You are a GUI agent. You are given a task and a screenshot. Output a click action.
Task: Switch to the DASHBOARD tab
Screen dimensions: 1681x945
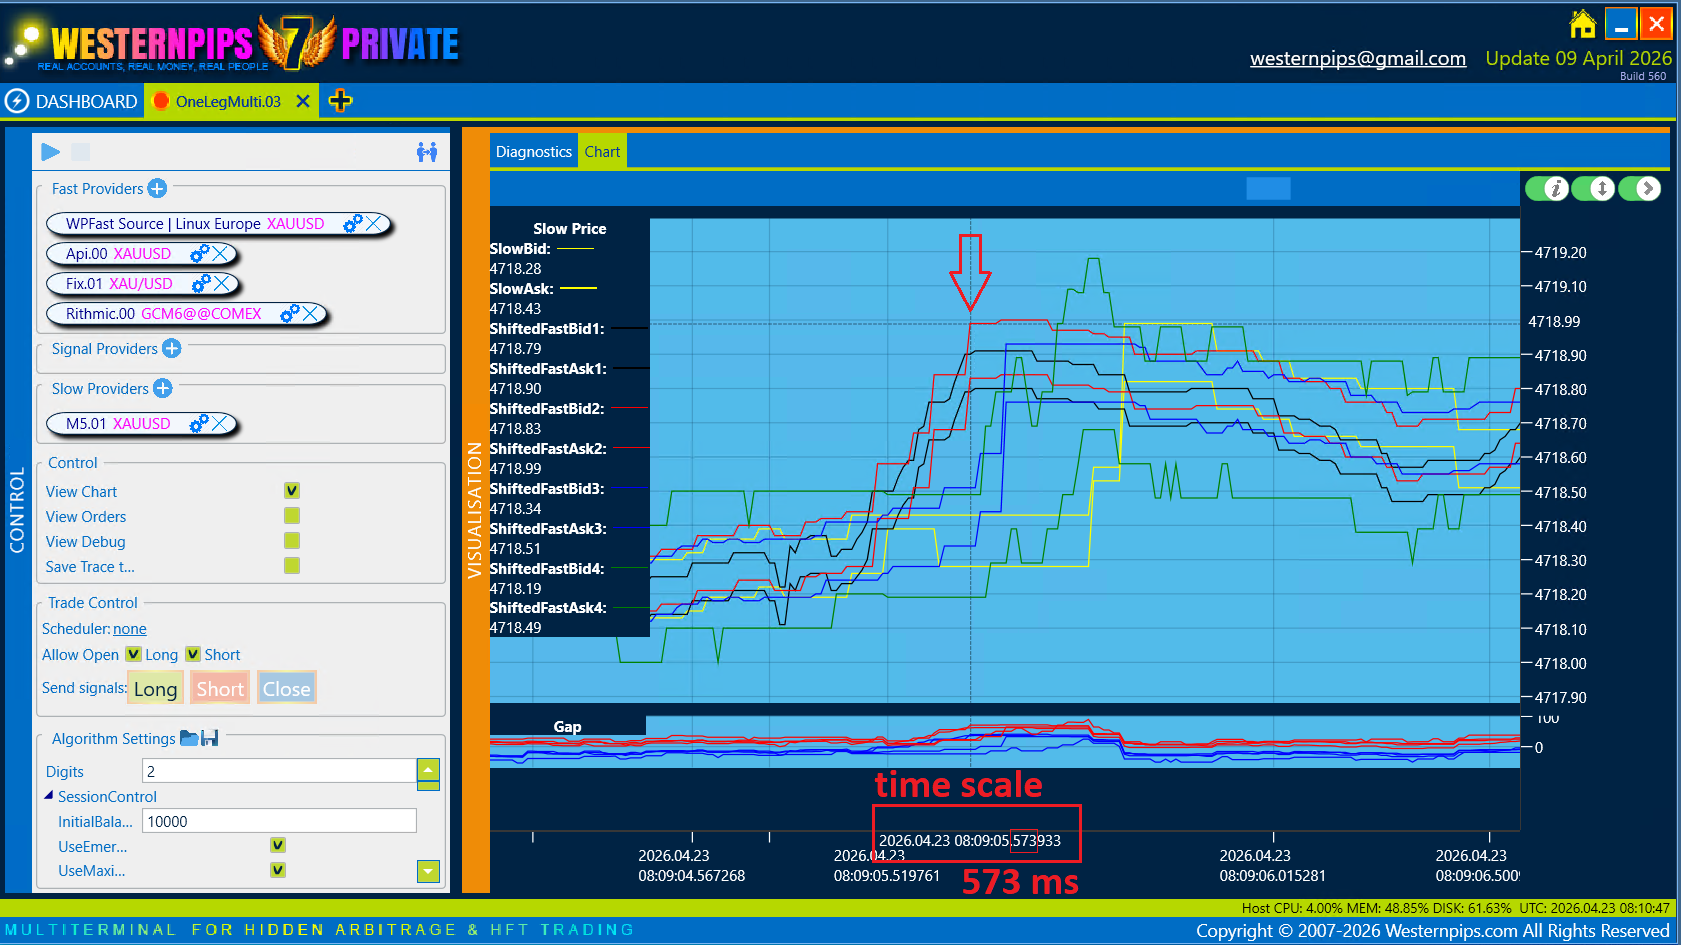tap(72, 101)
